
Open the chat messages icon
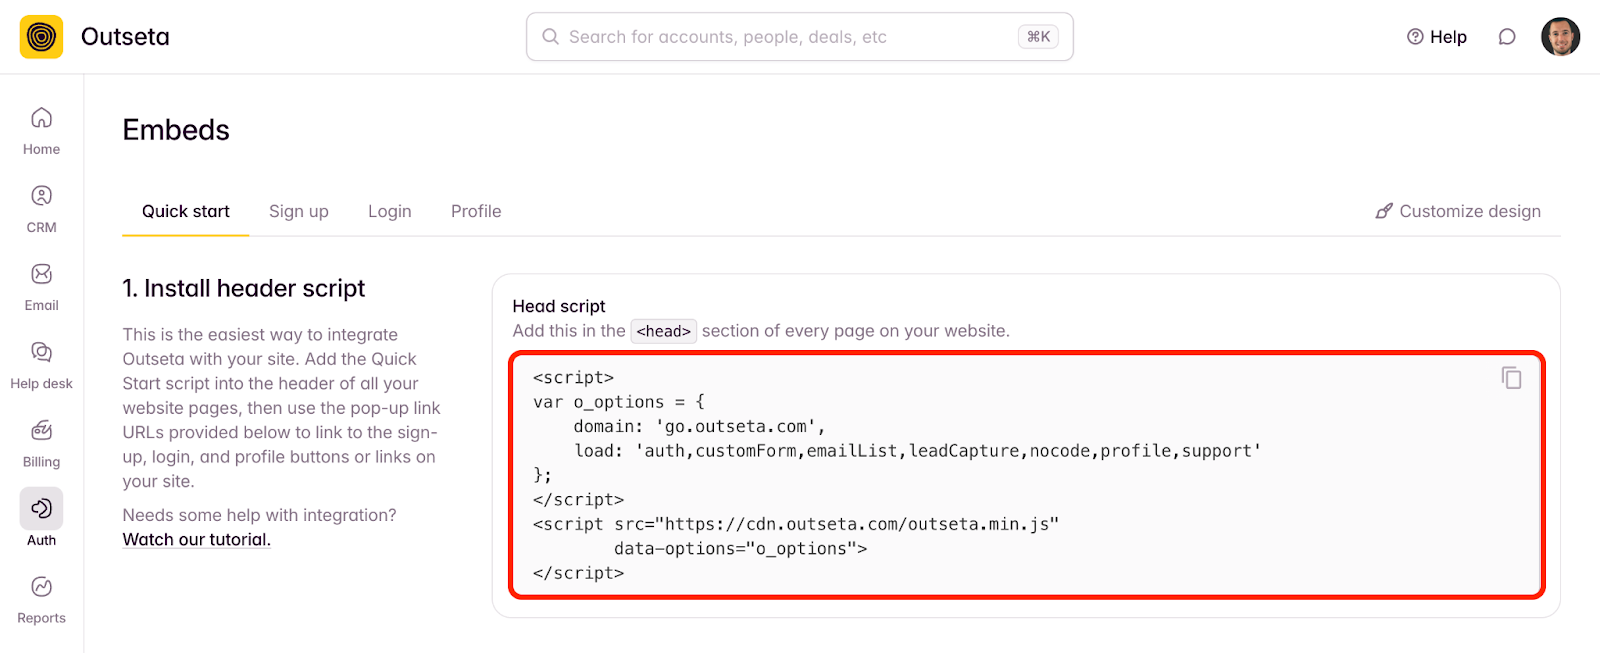click(1507, 37)
